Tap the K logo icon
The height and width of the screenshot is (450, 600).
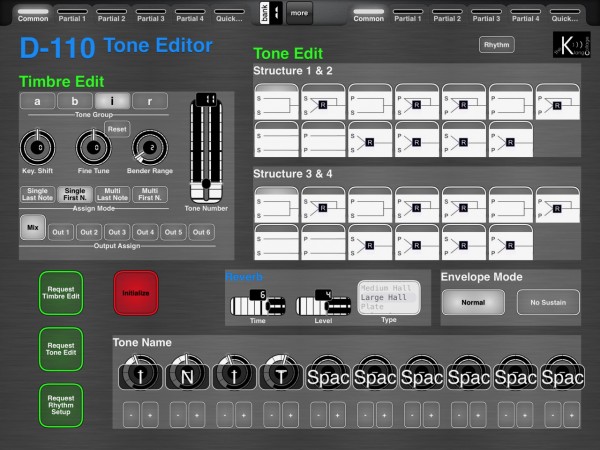(571, 45)
